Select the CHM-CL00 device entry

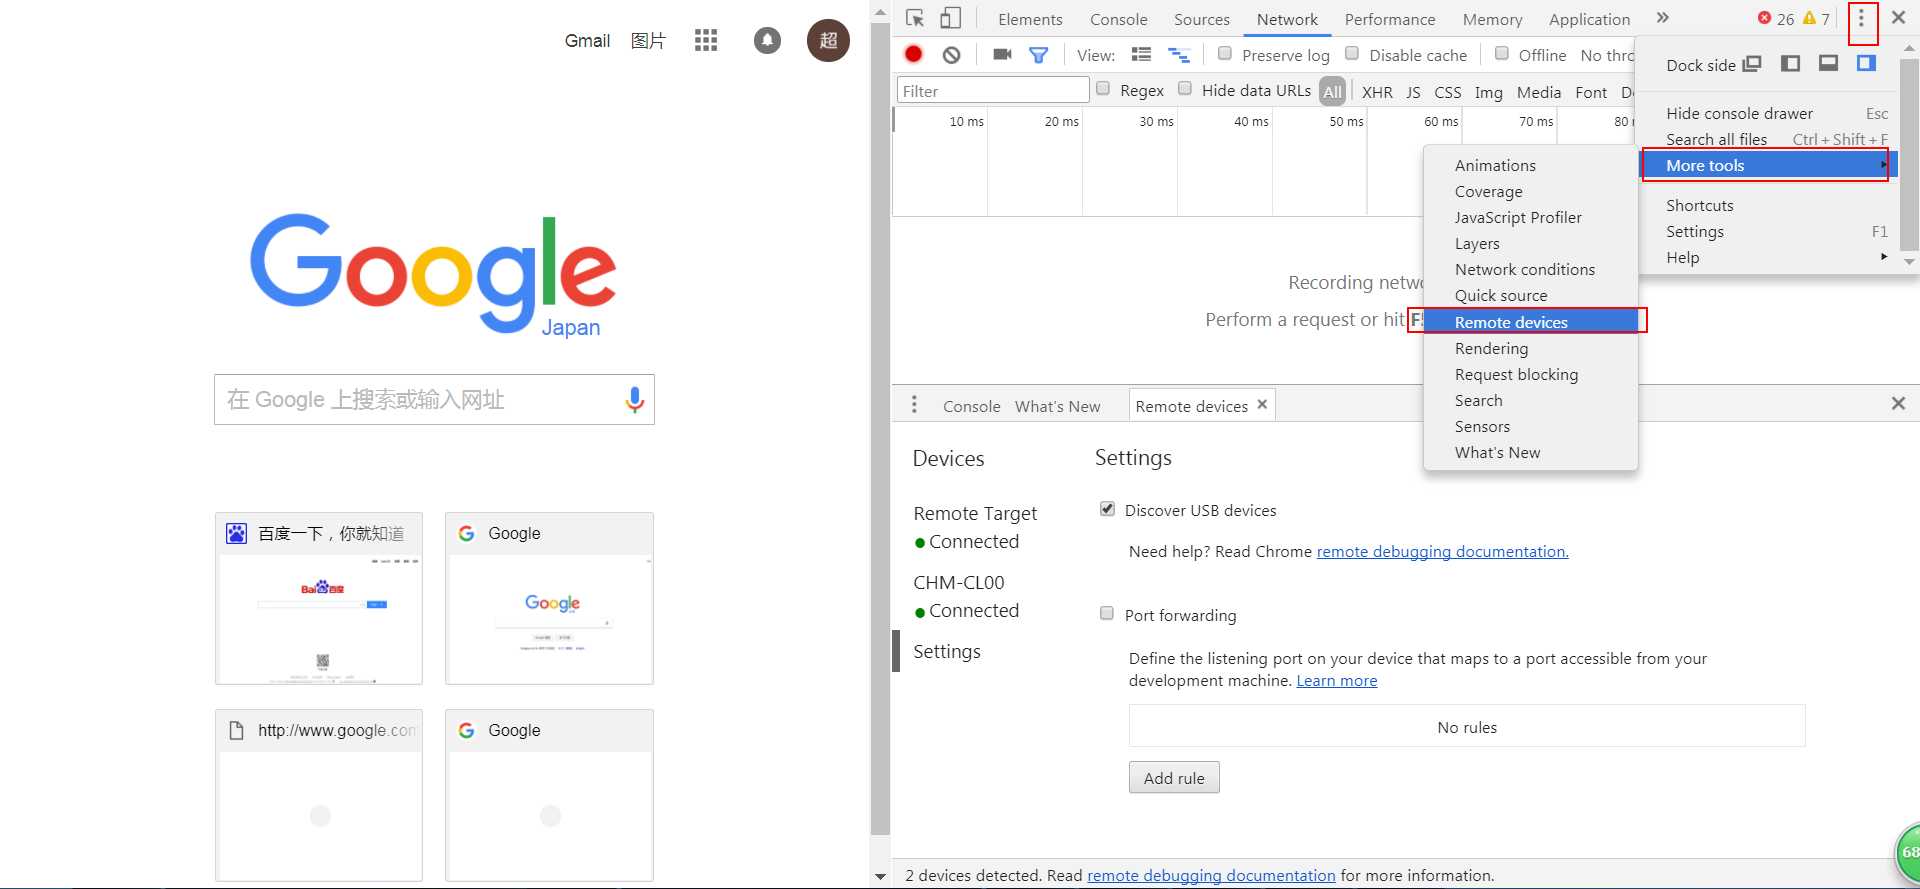point(966,596)
